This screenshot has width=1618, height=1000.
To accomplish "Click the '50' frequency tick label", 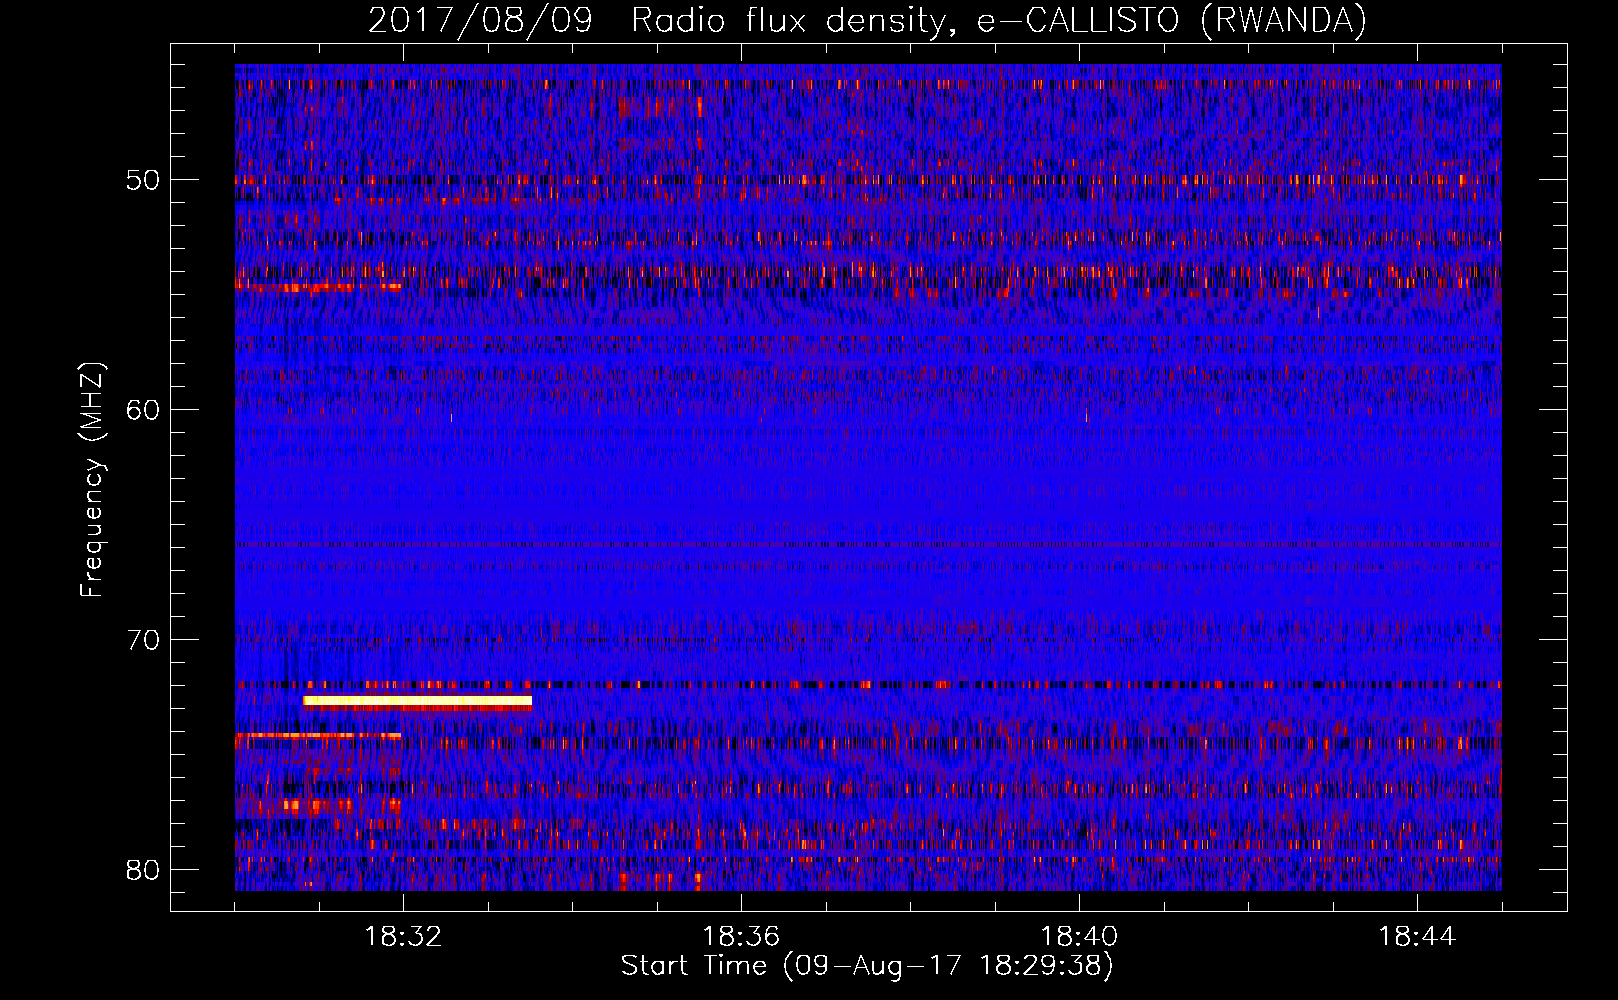I will pyautogui.click(x=143, y=180).
